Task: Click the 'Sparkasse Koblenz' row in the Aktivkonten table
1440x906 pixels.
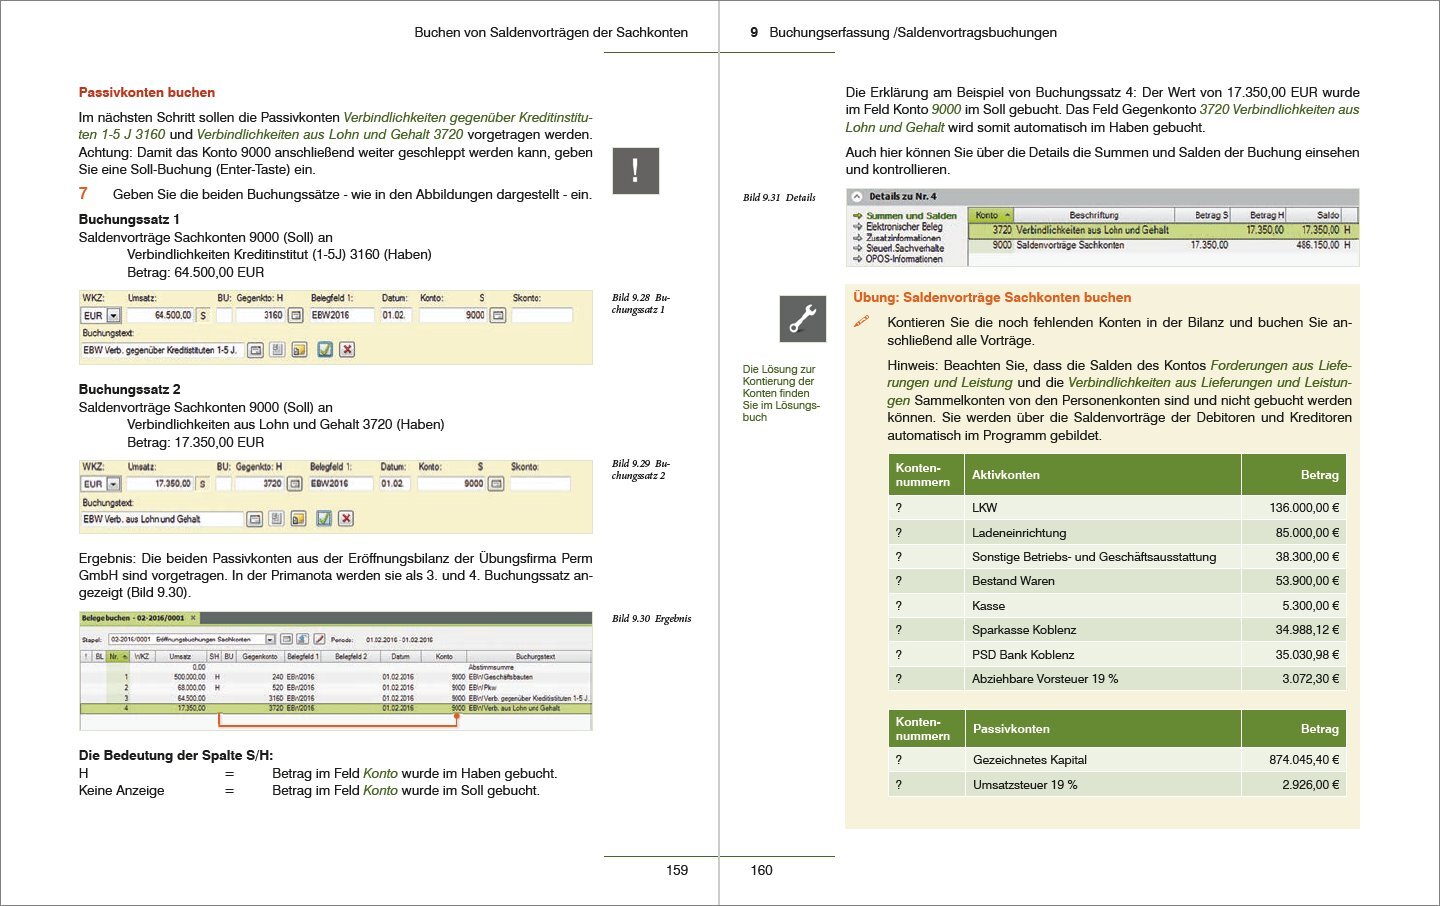Action: [1117, 630]
